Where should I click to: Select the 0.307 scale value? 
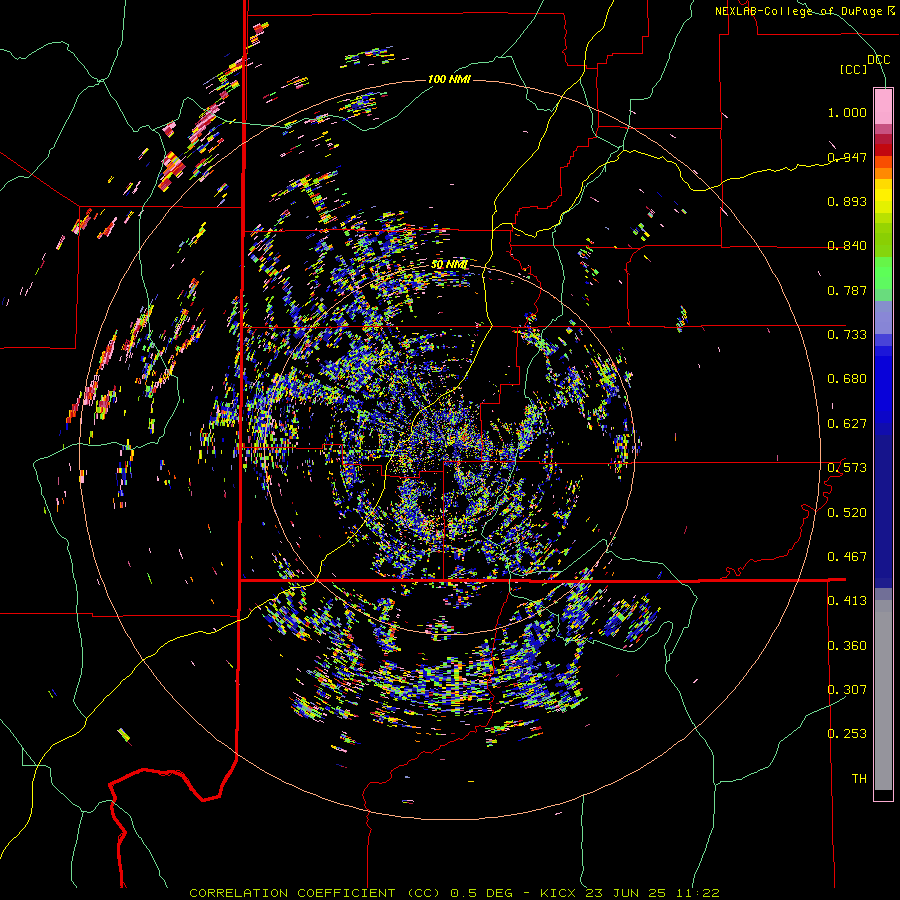pos(847,690)
